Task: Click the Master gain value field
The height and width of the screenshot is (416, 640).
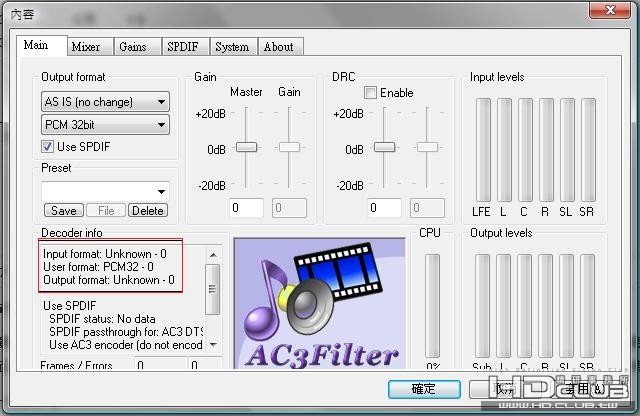Action: [247, 208]
